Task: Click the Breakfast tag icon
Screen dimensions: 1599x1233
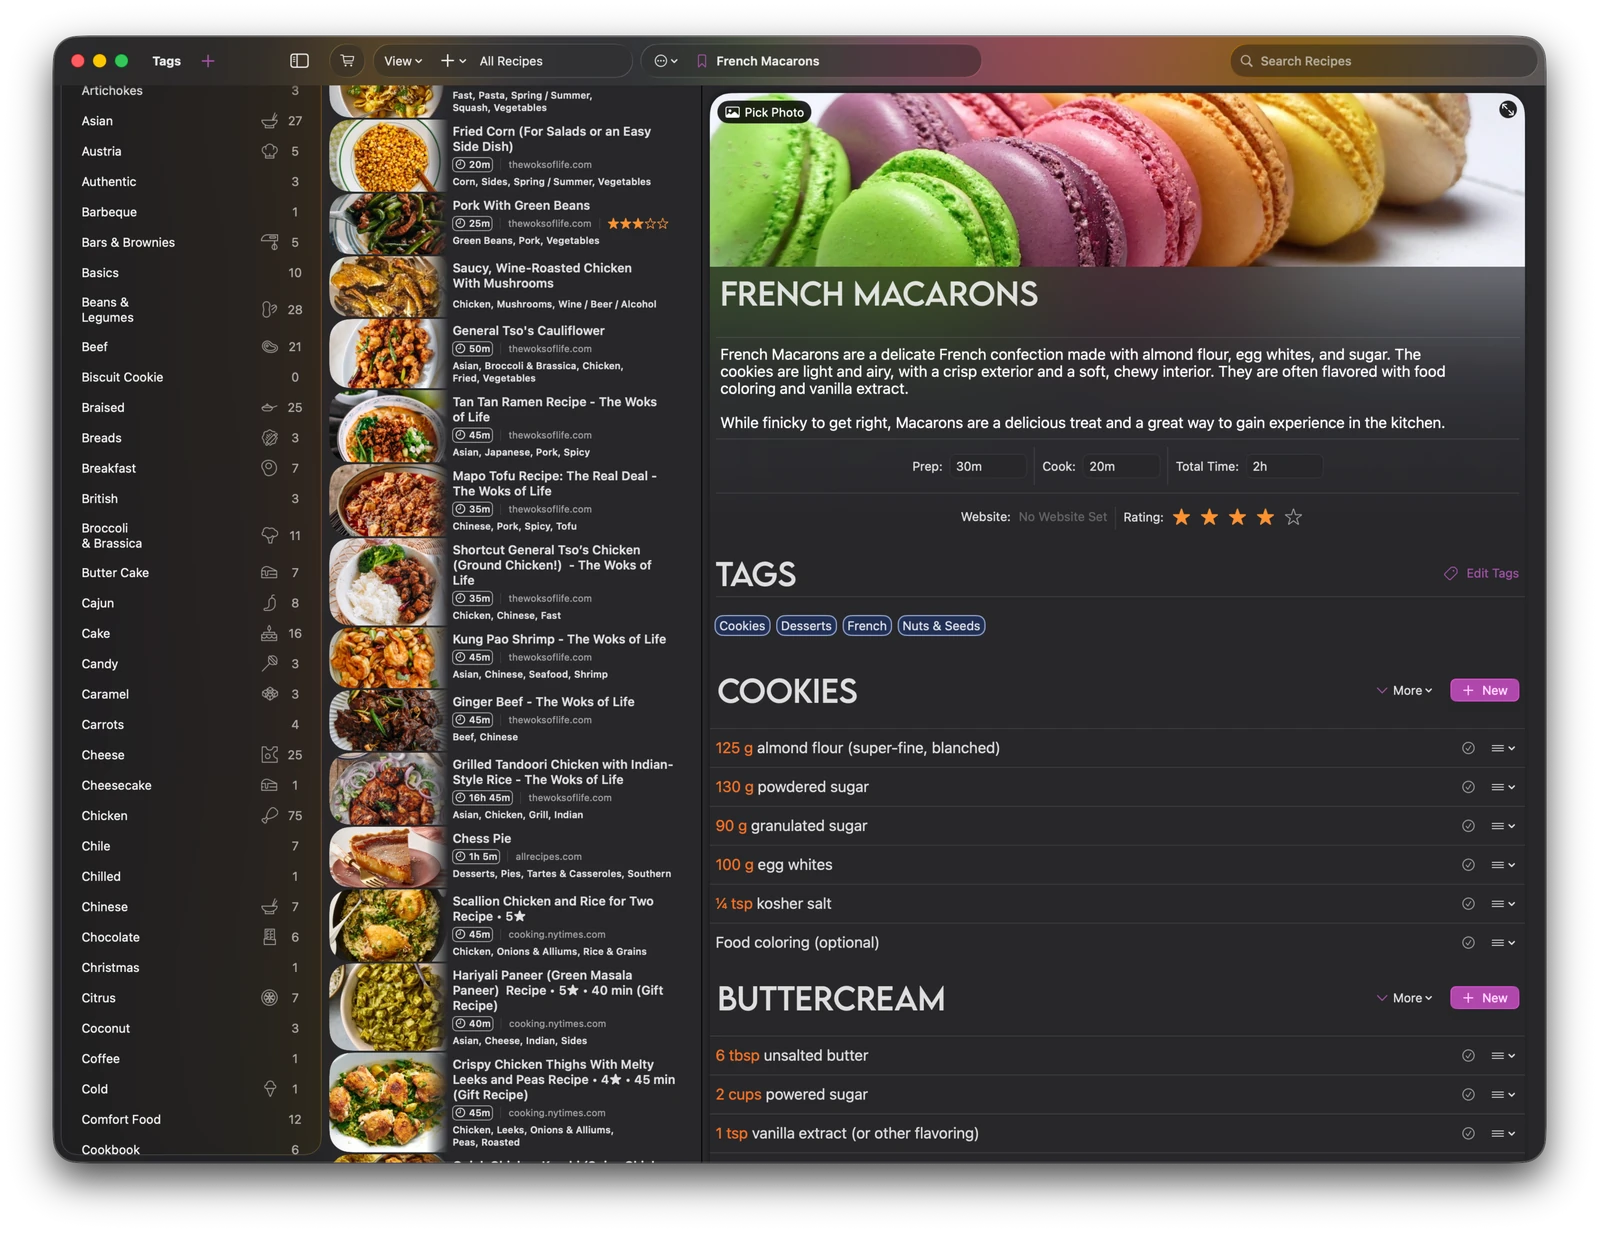Action: click(x=269, y=468)
